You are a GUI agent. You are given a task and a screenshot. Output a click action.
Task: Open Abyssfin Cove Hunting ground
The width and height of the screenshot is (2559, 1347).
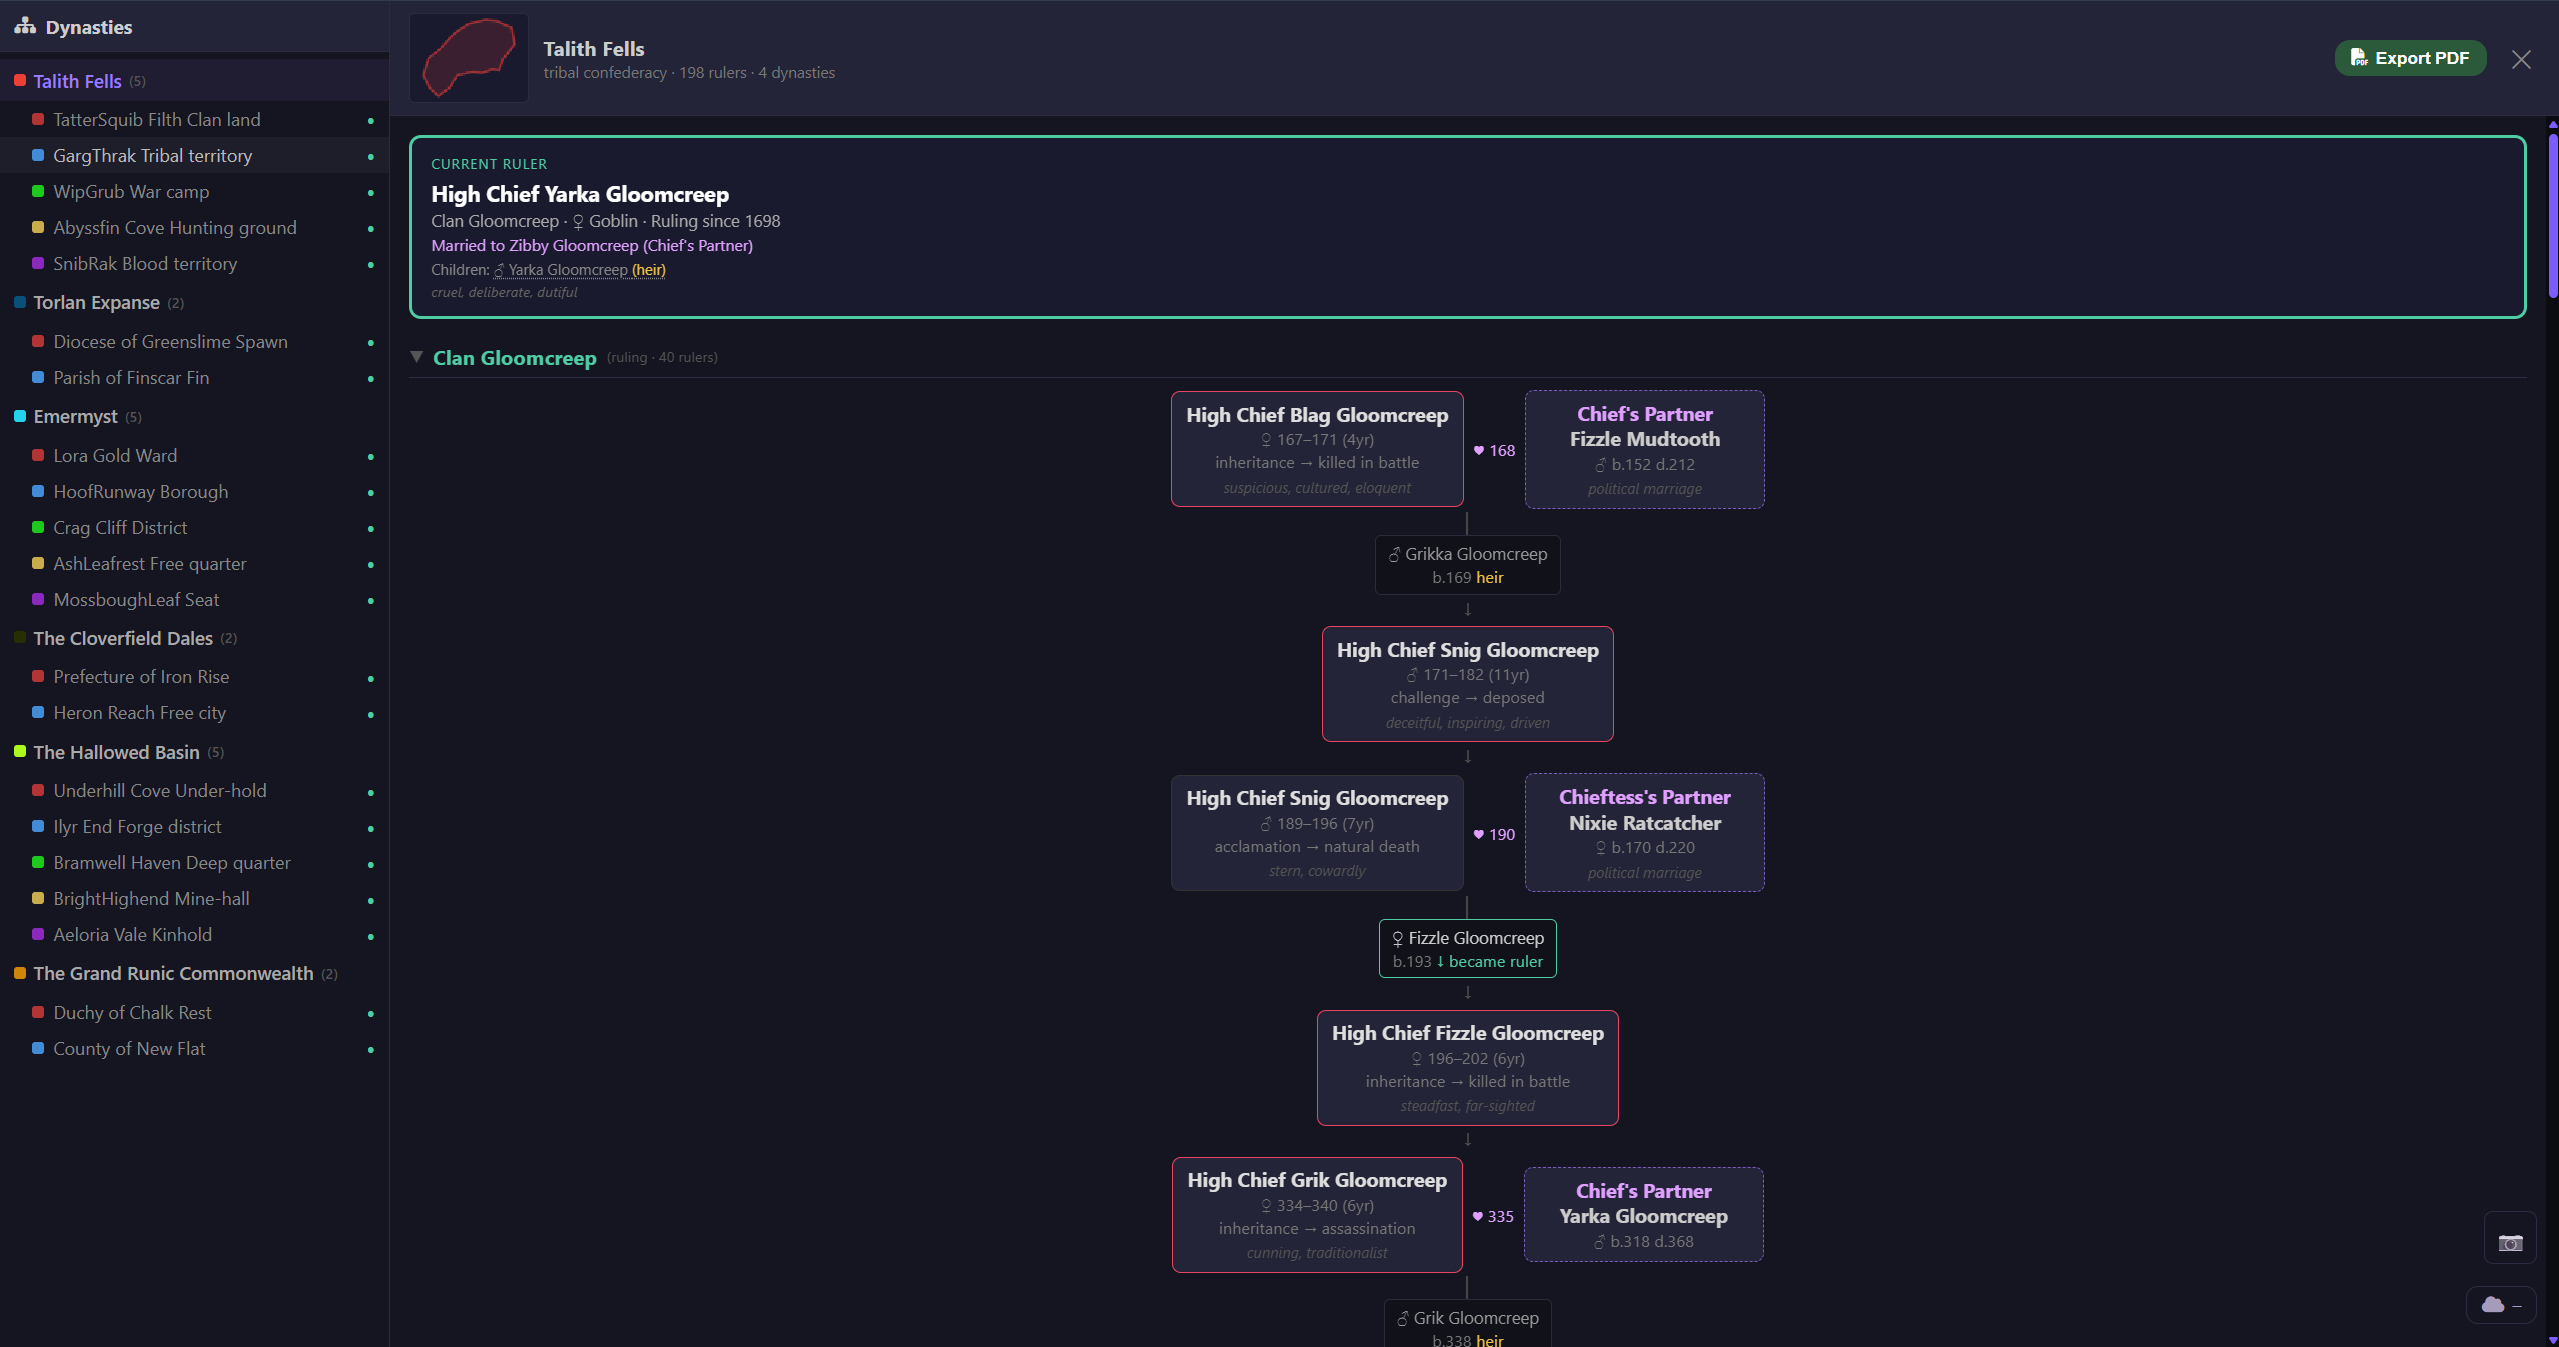194,227
